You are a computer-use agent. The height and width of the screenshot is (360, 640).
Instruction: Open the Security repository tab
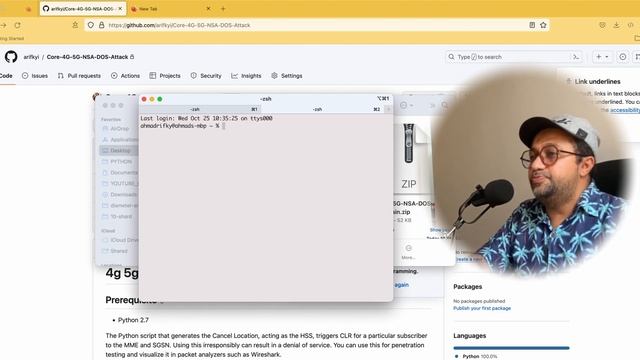pyautogui.click(x=206, y=76)
